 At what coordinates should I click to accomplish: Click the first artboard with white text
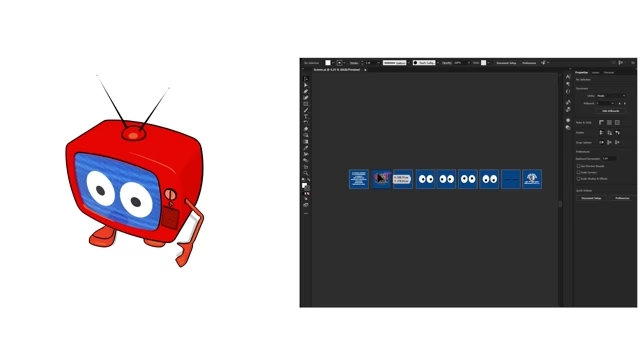359,179
